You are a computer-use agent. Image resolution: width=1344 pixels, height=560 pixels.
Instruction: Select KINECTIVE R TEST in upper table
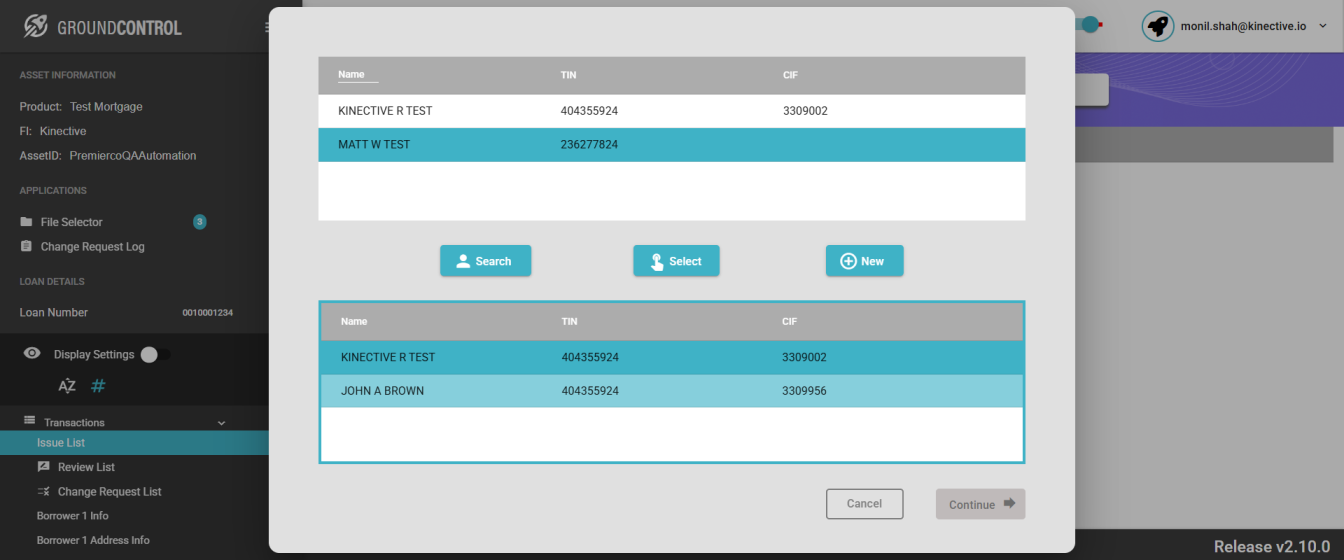[672, 111]
